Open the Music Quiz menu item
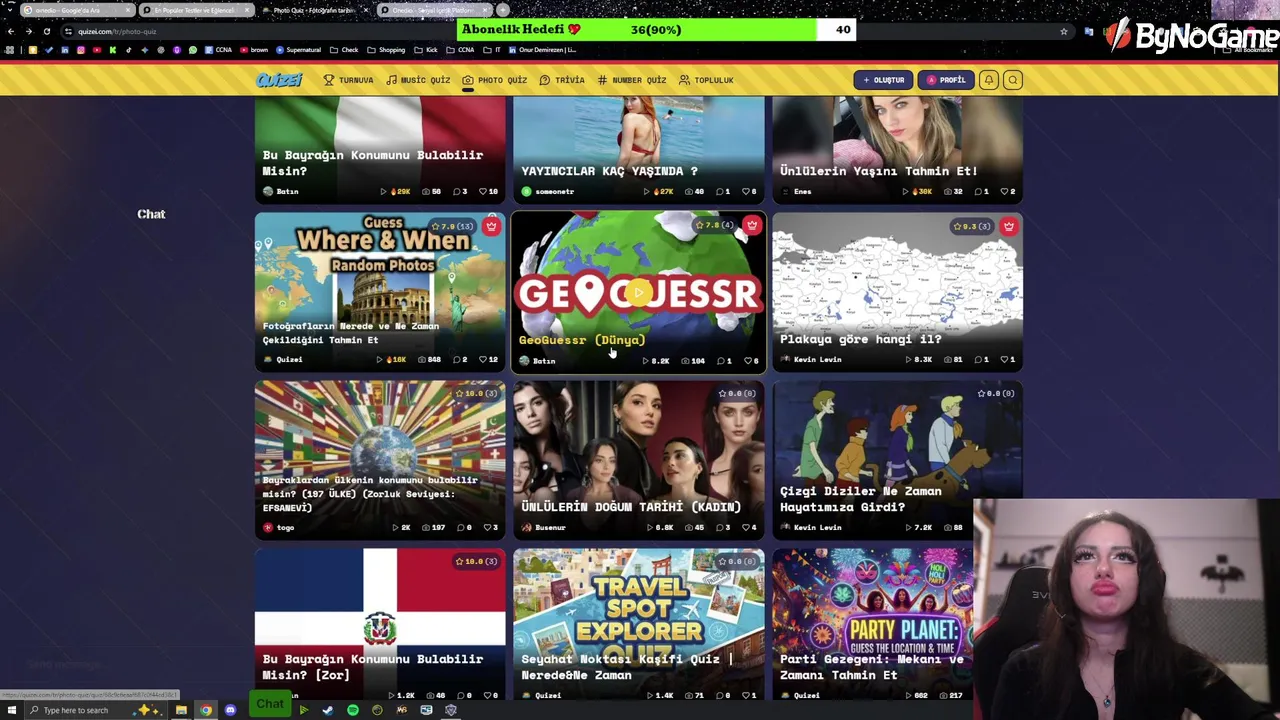 418,80
